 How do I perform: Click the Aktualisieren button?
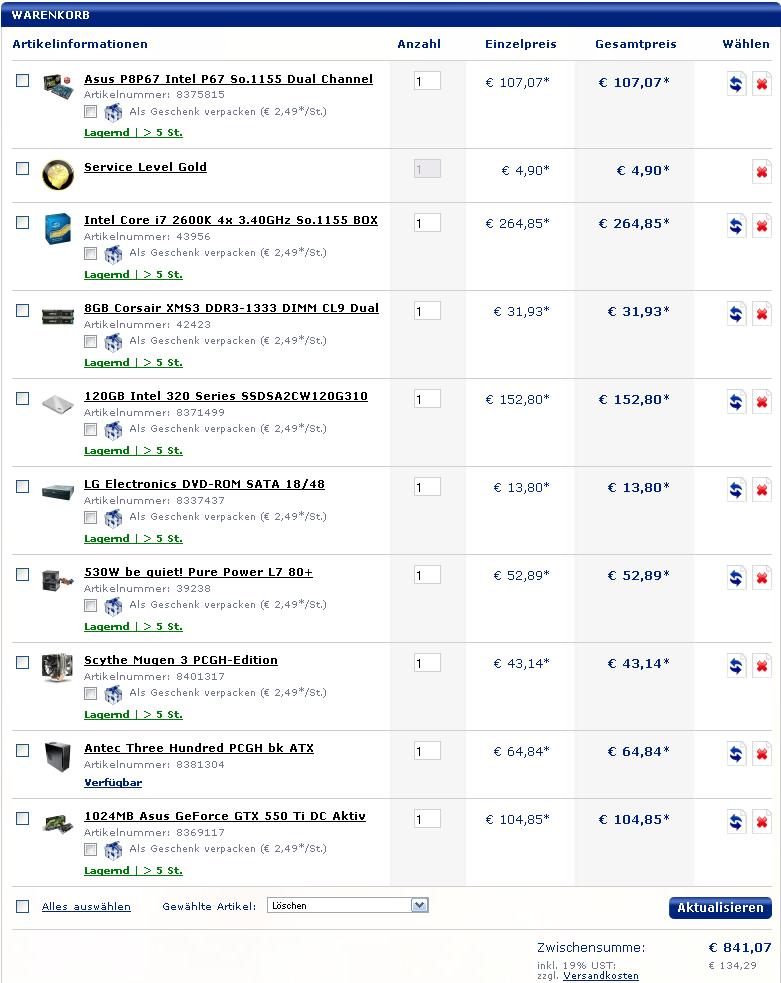click(x=720, y=908)
